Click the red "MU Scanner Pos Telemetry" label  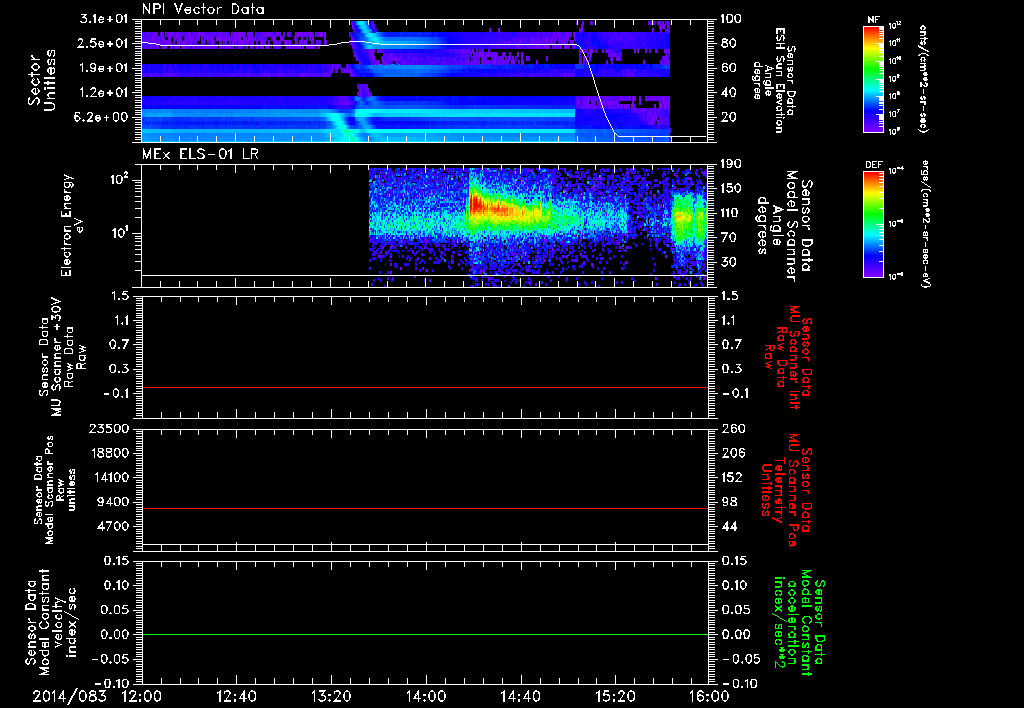point(786,491)
